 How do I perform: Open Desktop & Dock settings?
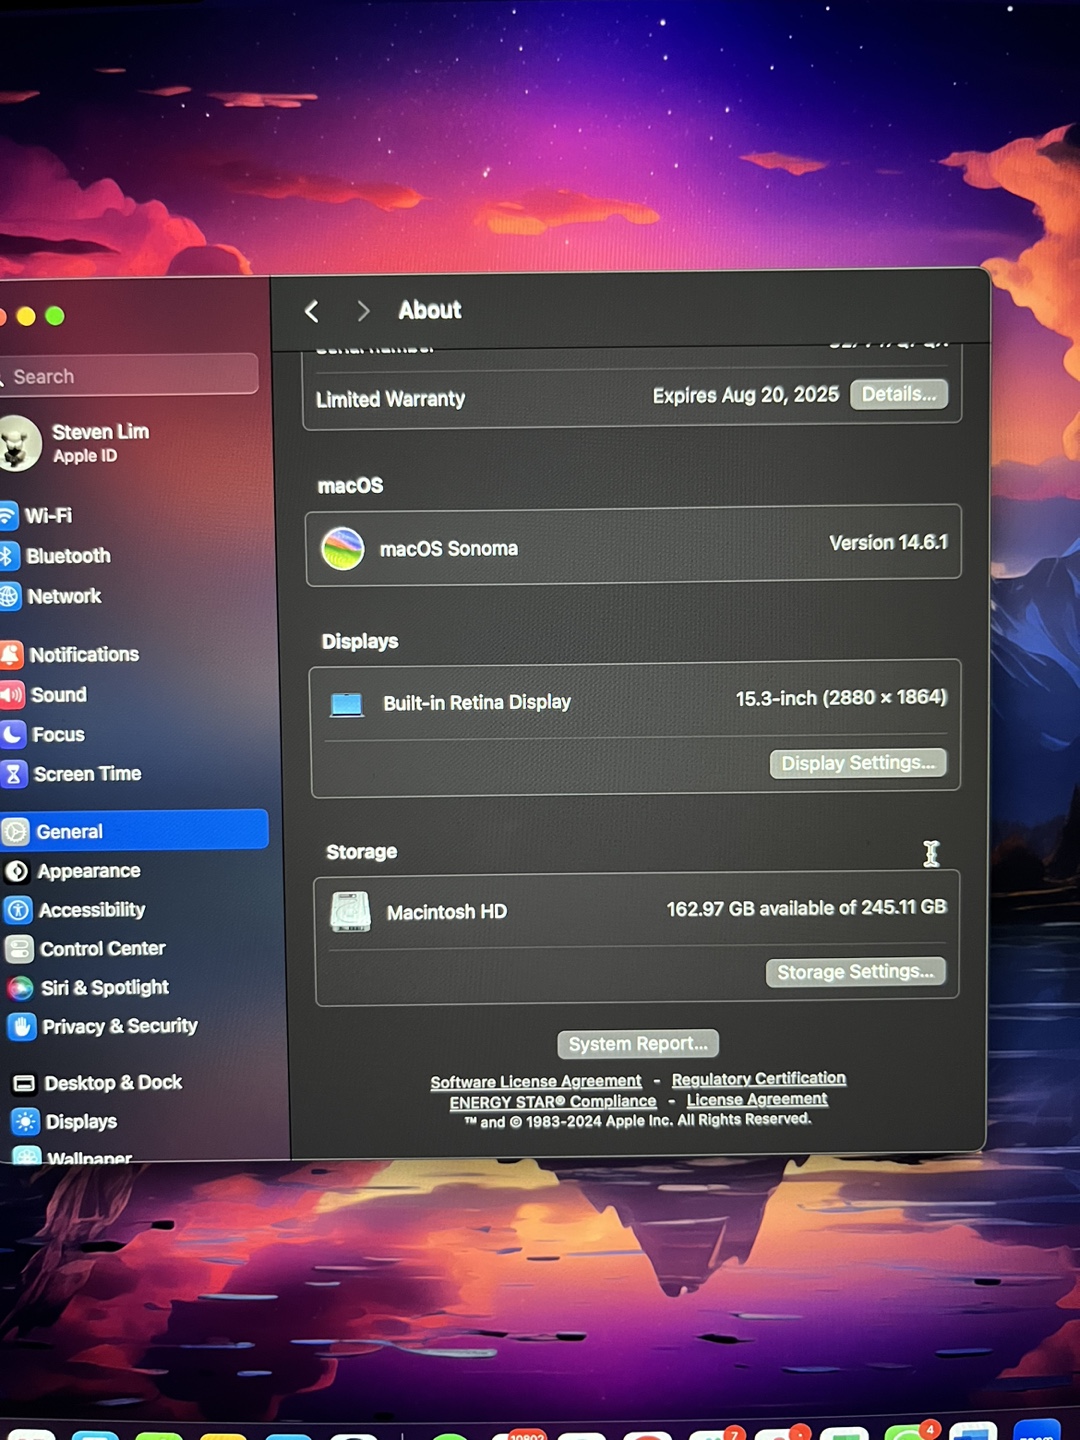pos(97,1083)
